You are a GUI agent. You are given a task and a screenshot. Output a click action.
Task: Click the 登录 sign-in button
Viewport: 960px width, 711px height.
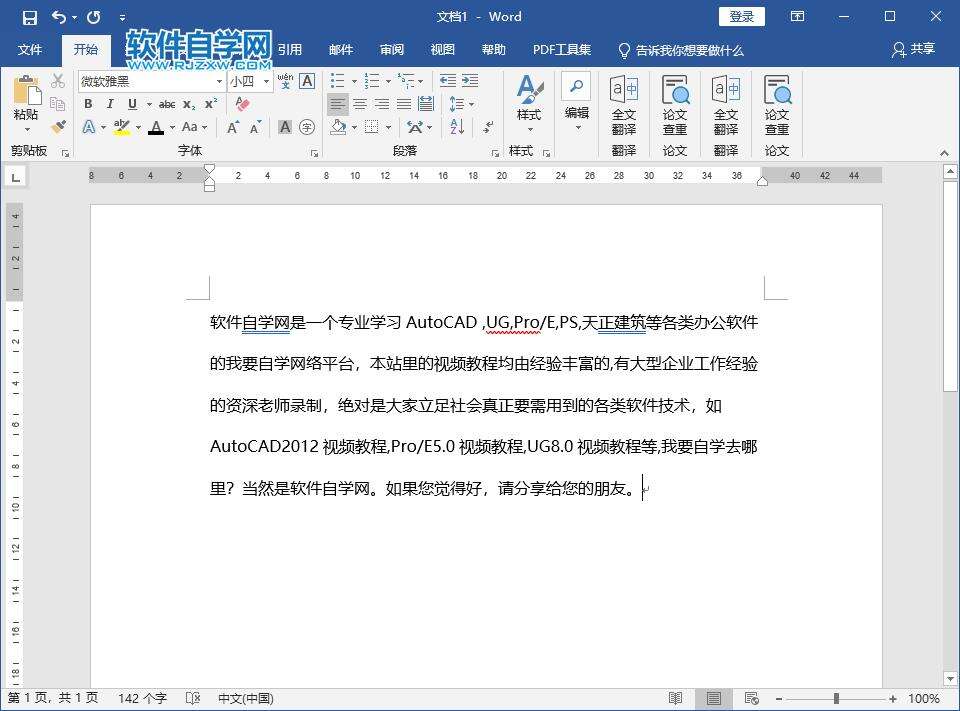click(x=741, y=17)
